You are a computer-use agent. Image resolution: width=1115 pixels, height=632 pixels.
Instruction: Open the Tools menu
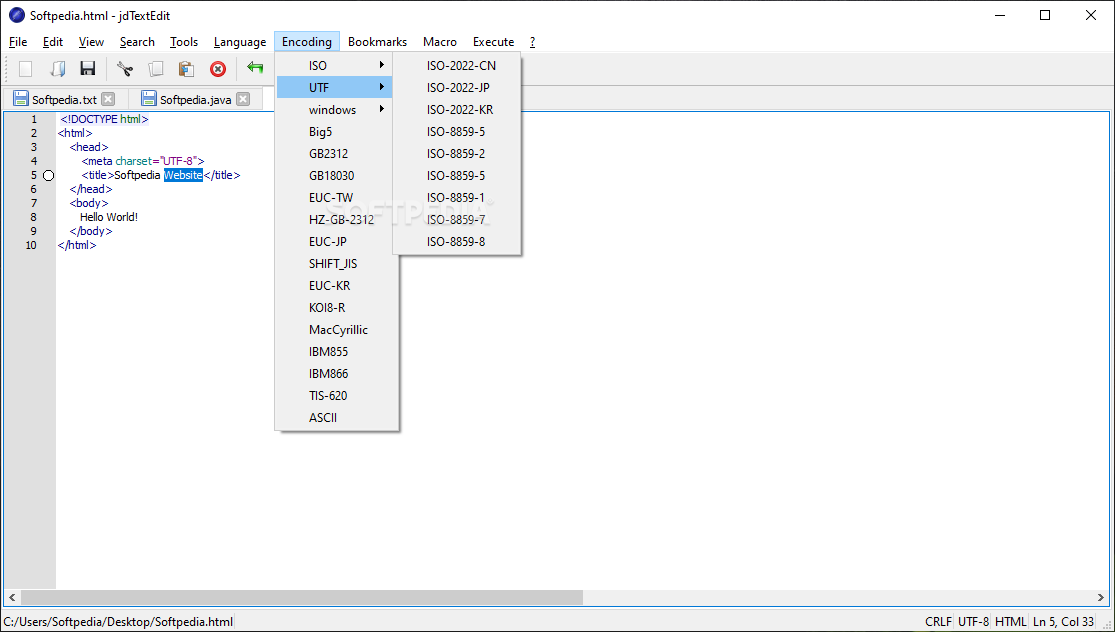pyautogui.click(x=184, y=42)
